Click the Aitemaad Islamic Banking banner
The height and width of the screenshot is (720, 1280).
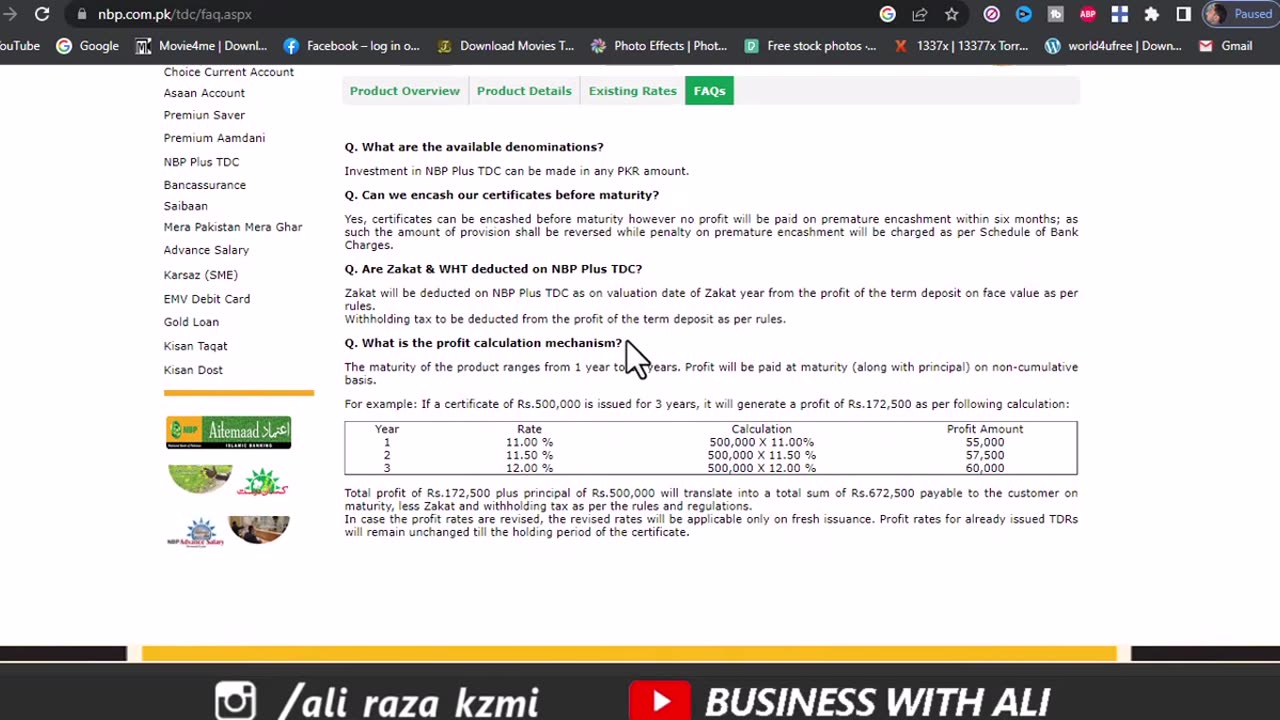pos(229,432)
